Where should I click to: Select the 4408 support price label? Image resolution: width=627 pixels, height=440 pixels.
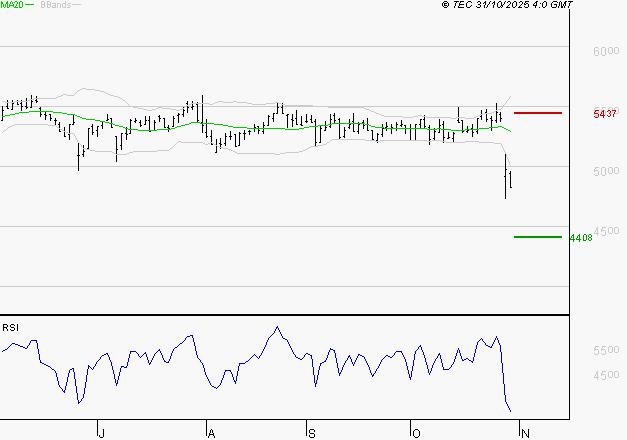(x=580, y=238)
